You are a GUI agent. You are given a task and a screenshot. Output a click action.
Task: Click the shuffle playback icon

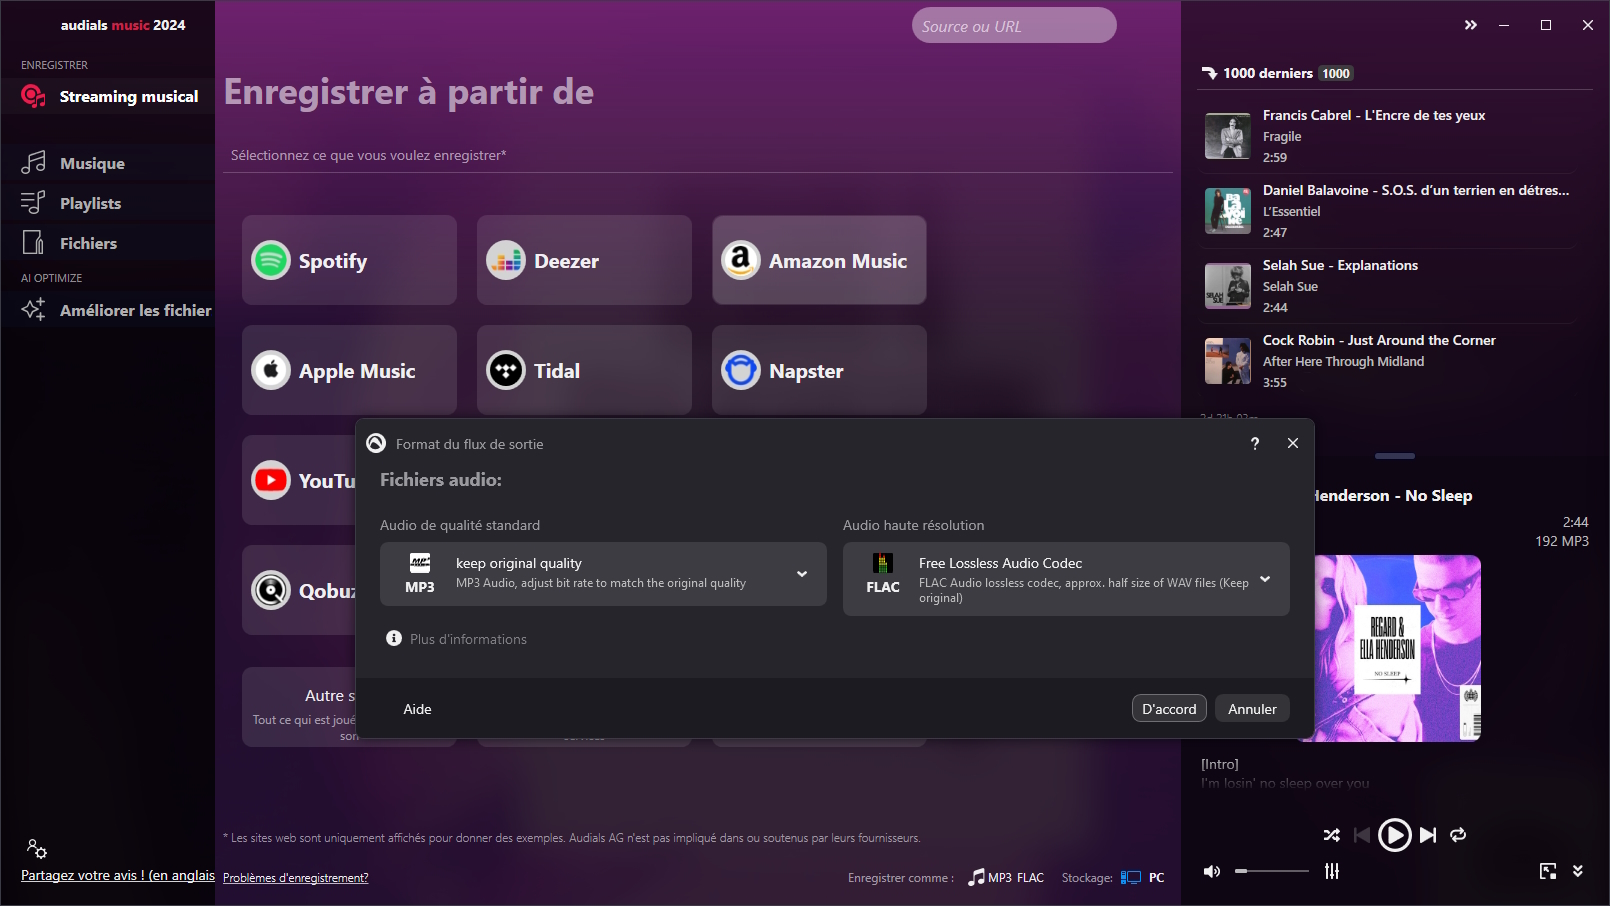[1331, 835]
